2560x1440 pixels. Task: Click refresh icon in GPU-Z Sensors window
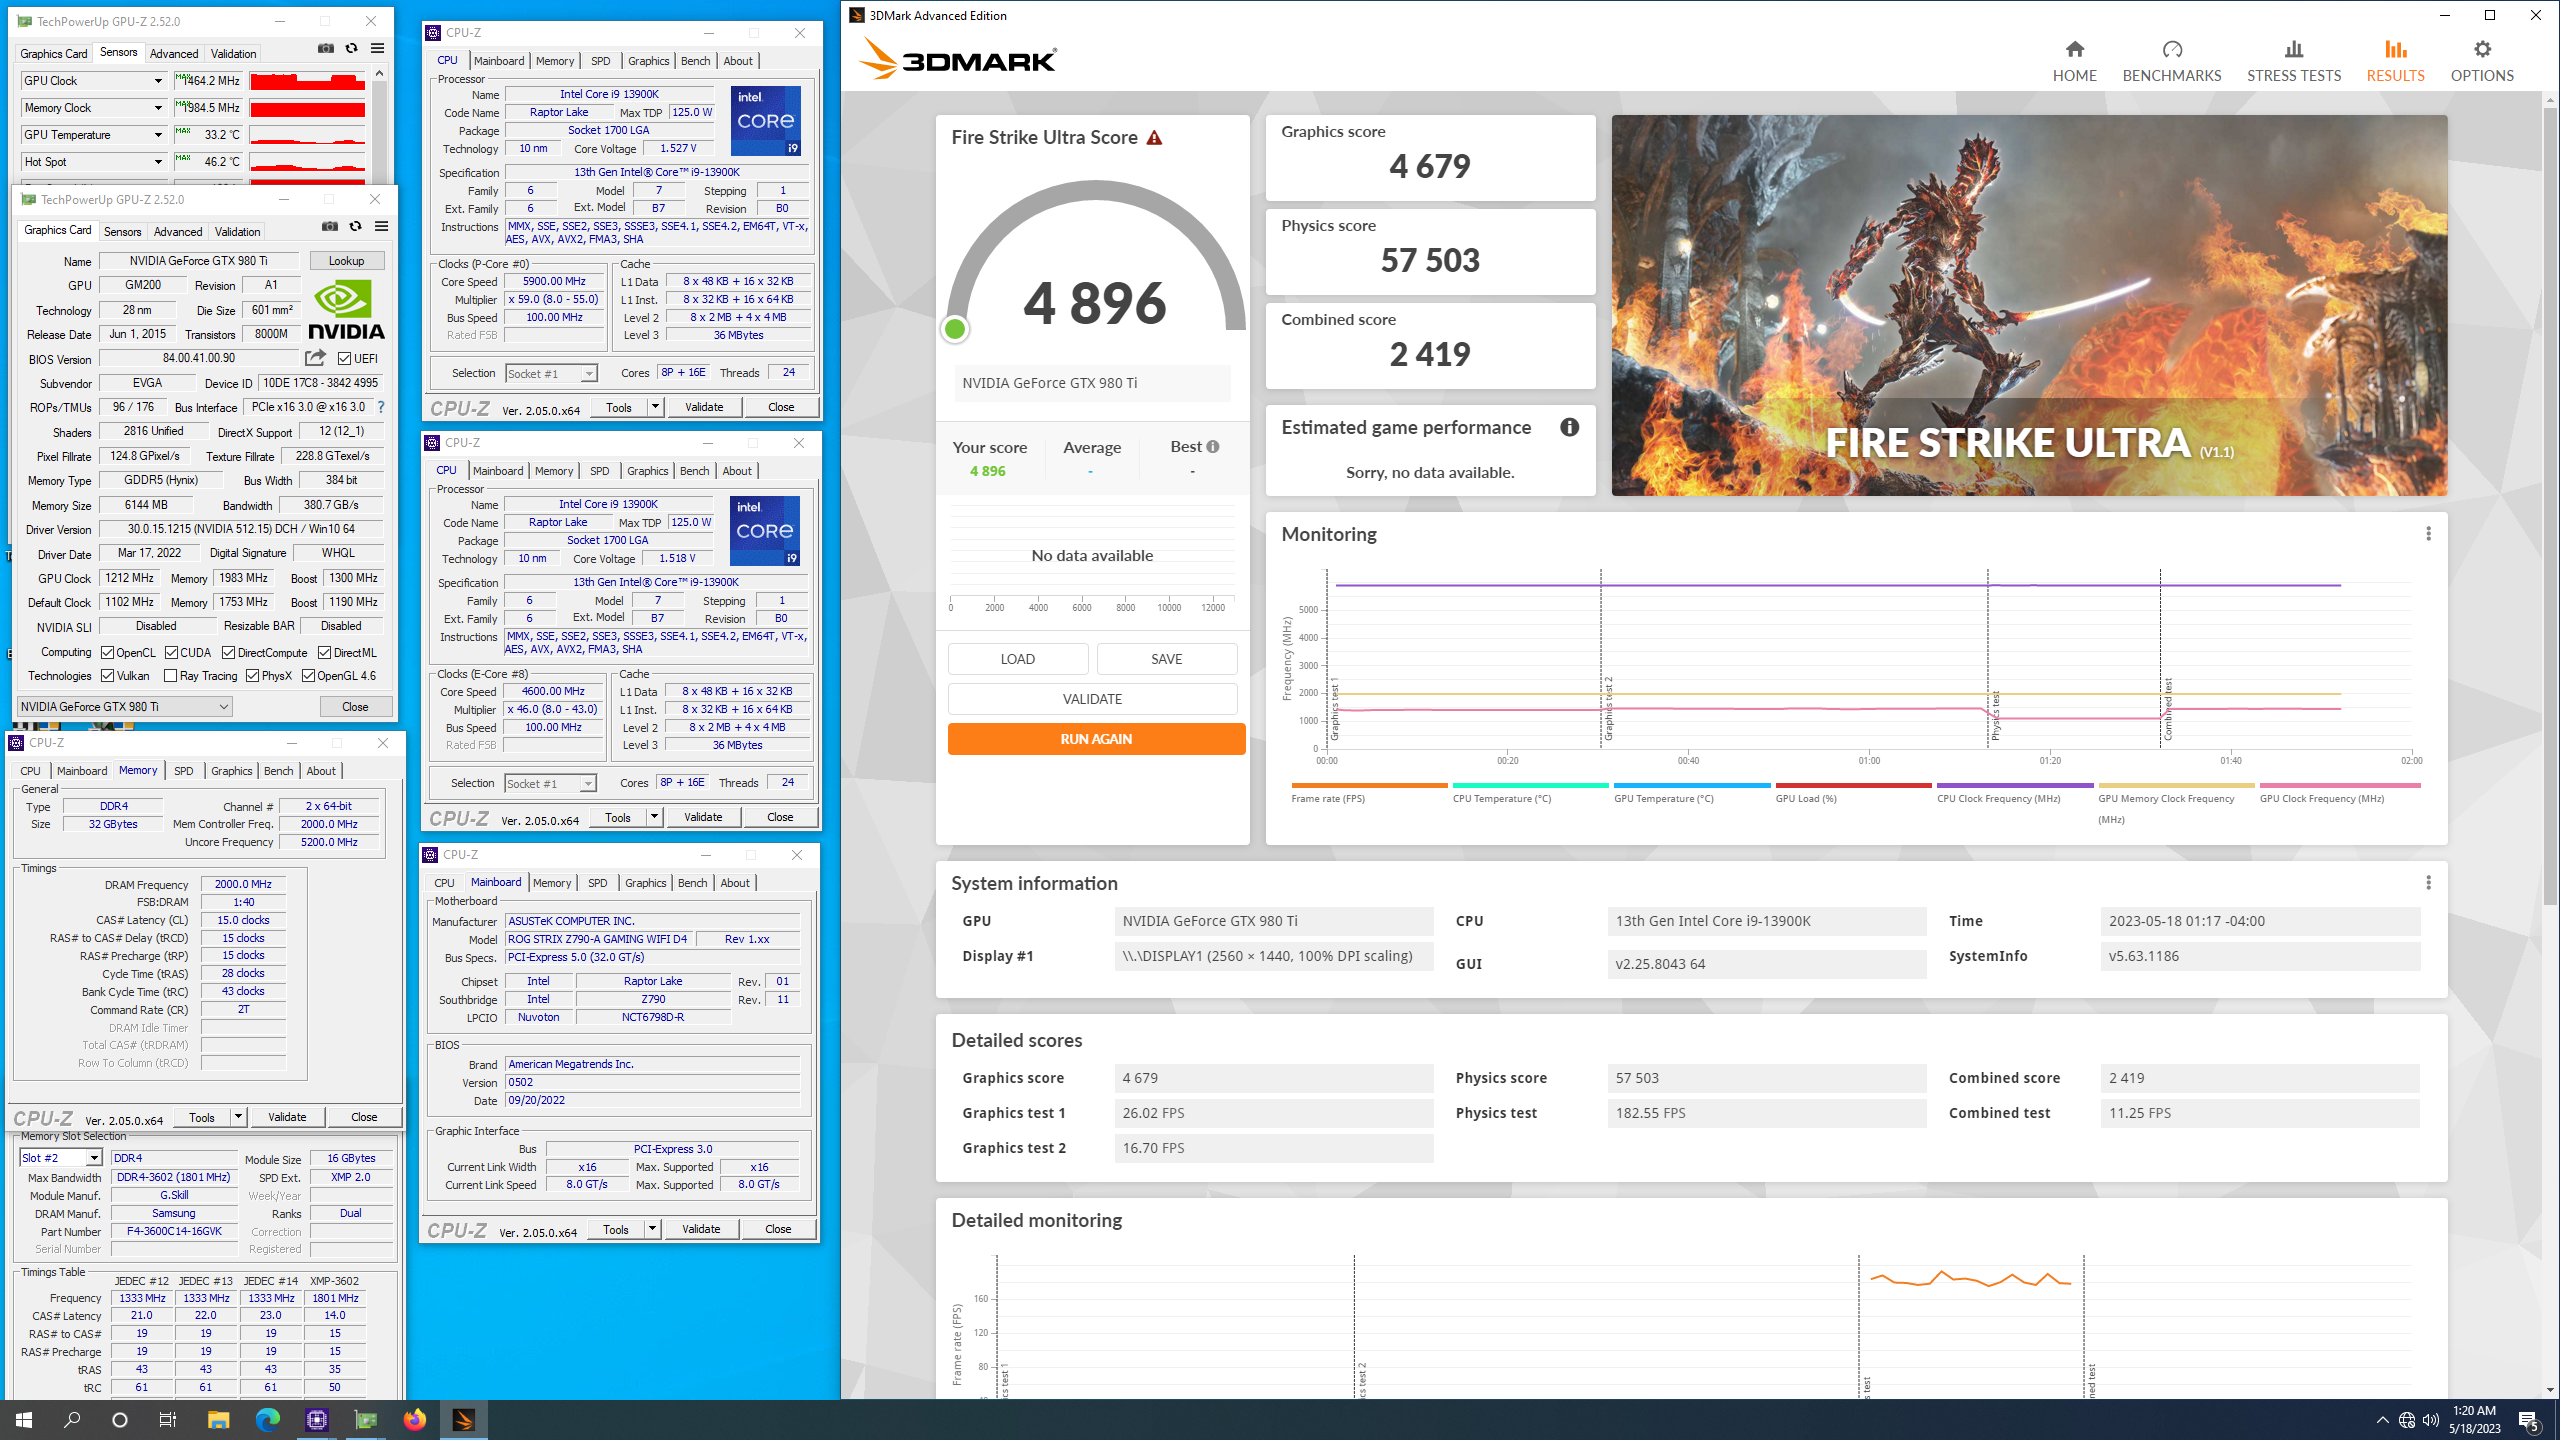point(351,48)
